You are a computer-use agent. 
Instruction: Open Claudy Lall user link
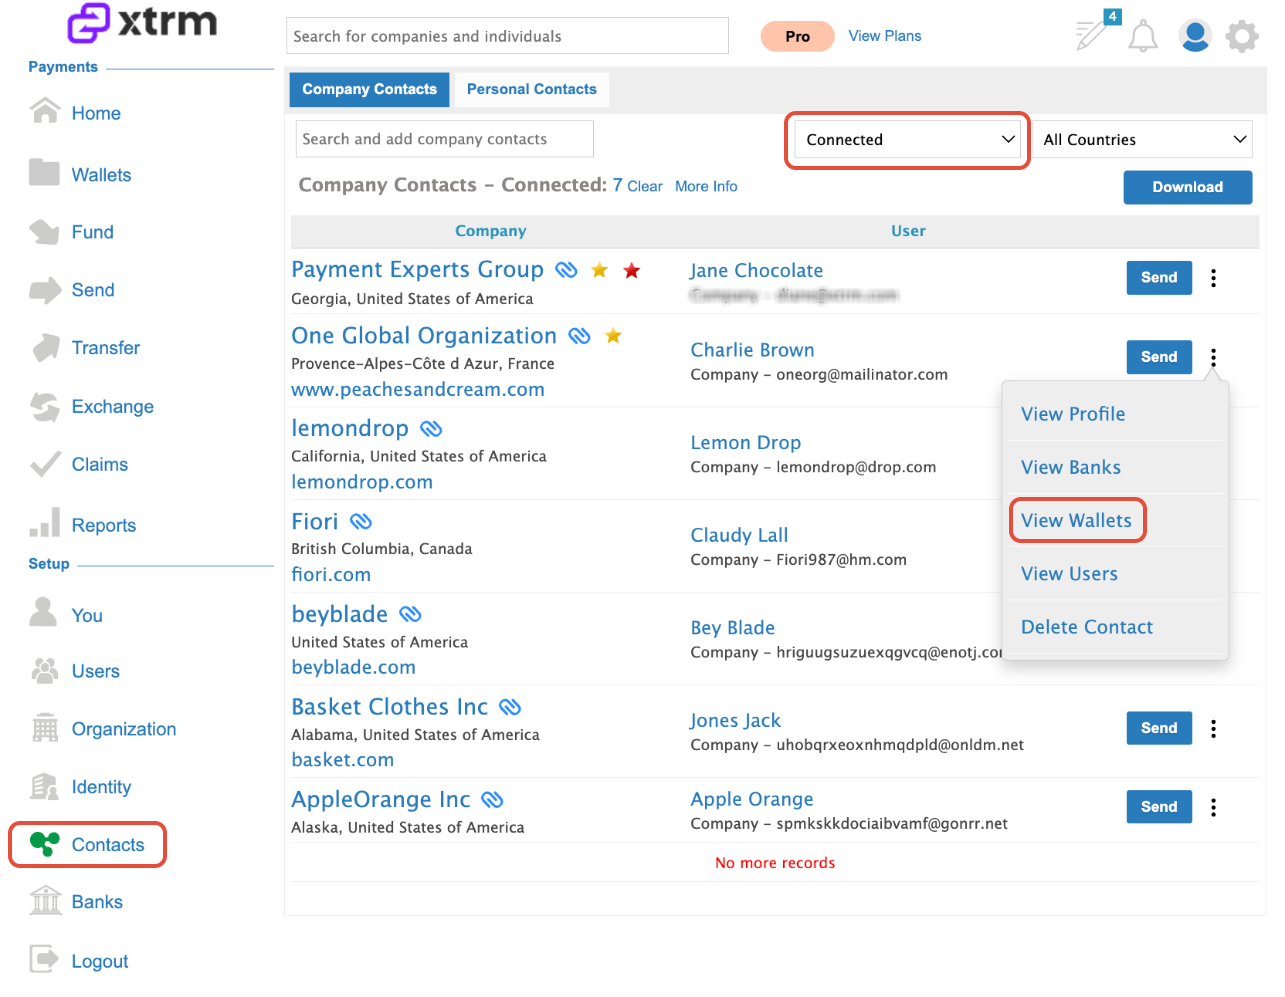pos(739,535)
